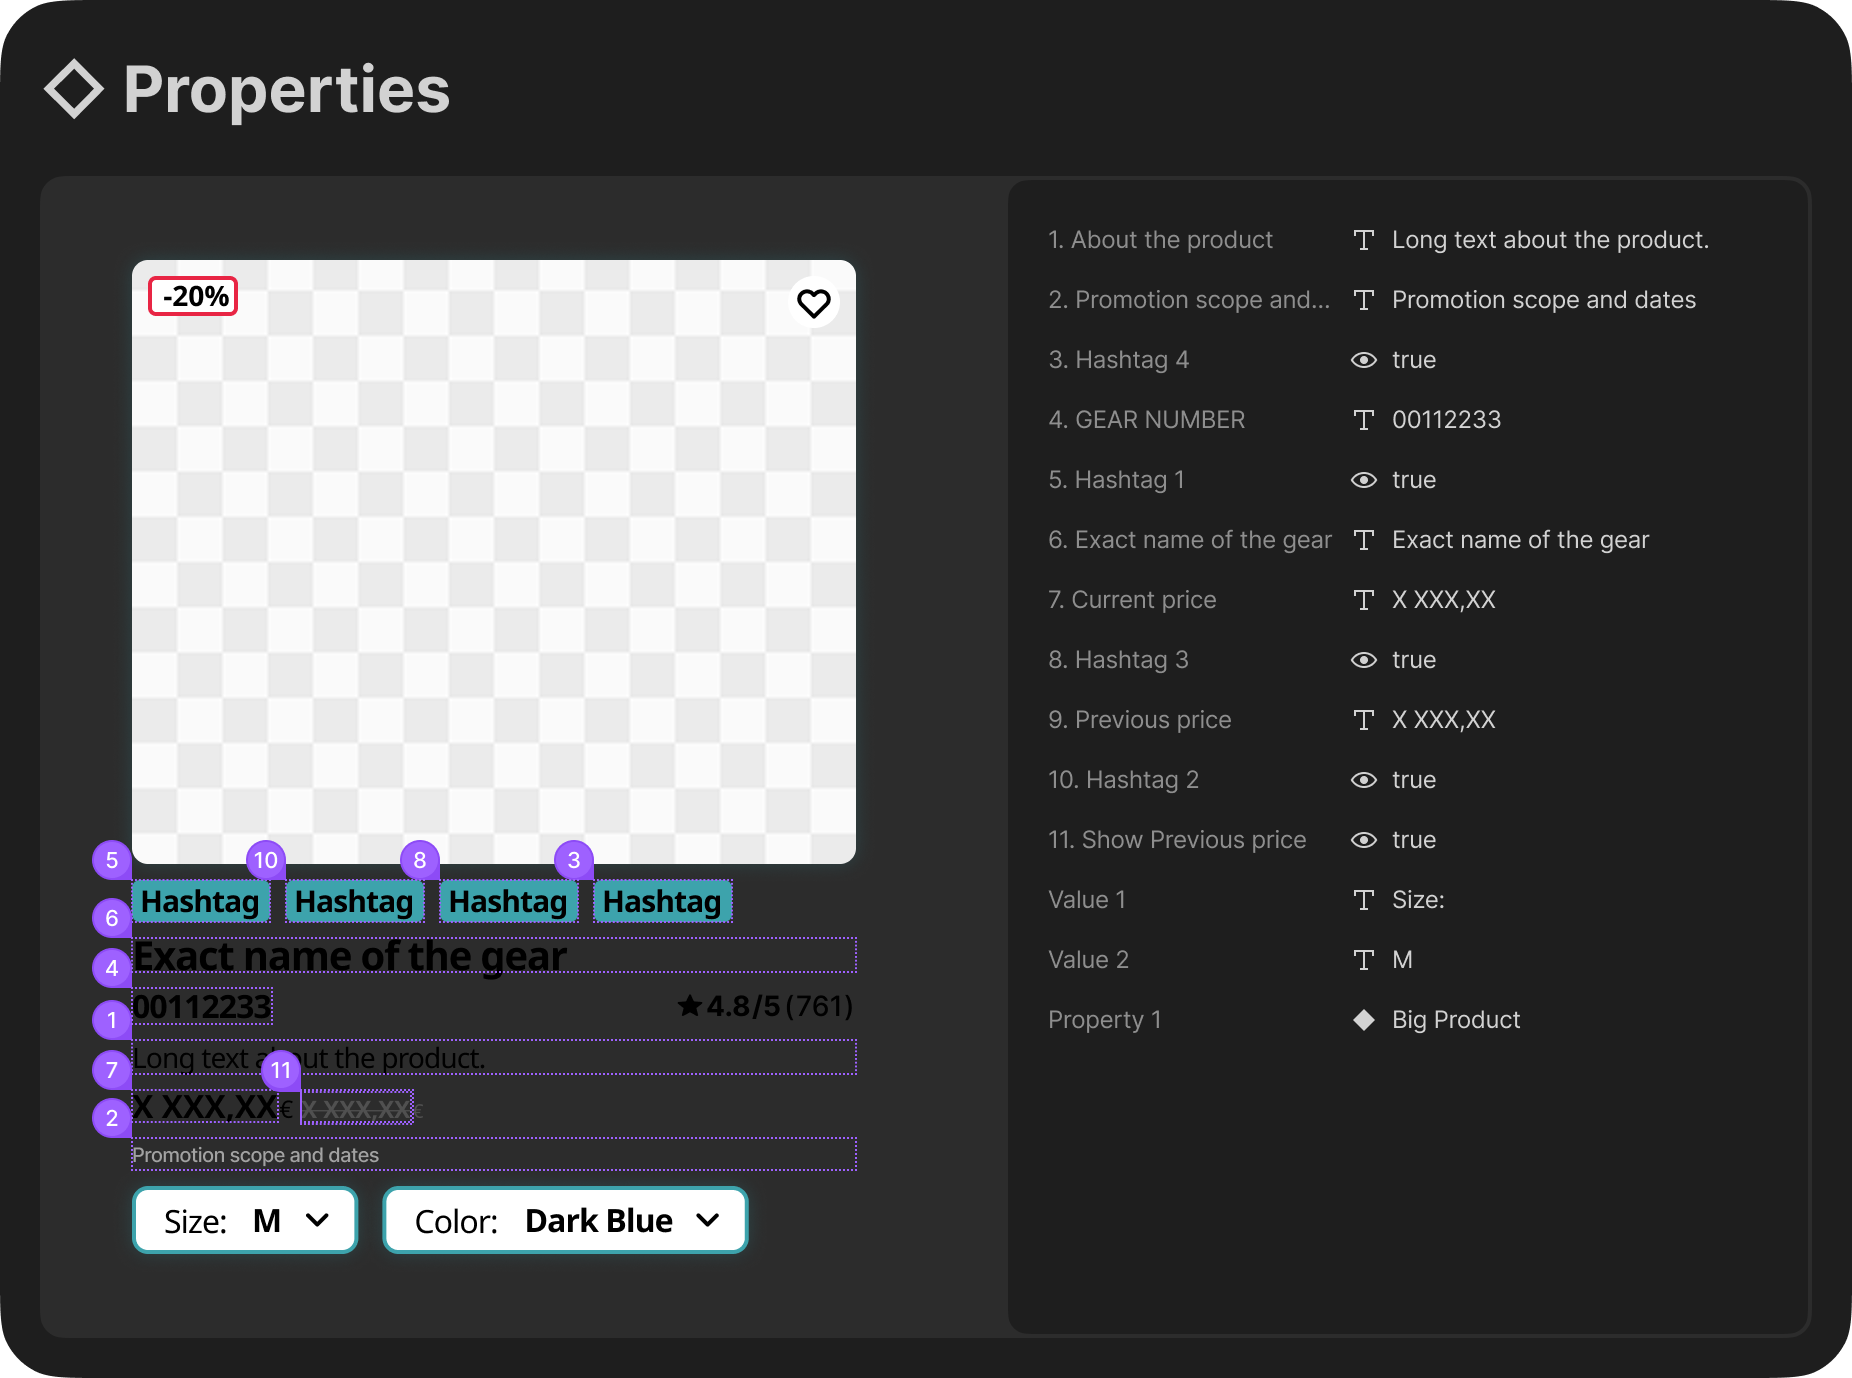Click the '1. About the product' label
Screen dimensions: 1852x1378
pyautogui.click(x=1160, y=240)
